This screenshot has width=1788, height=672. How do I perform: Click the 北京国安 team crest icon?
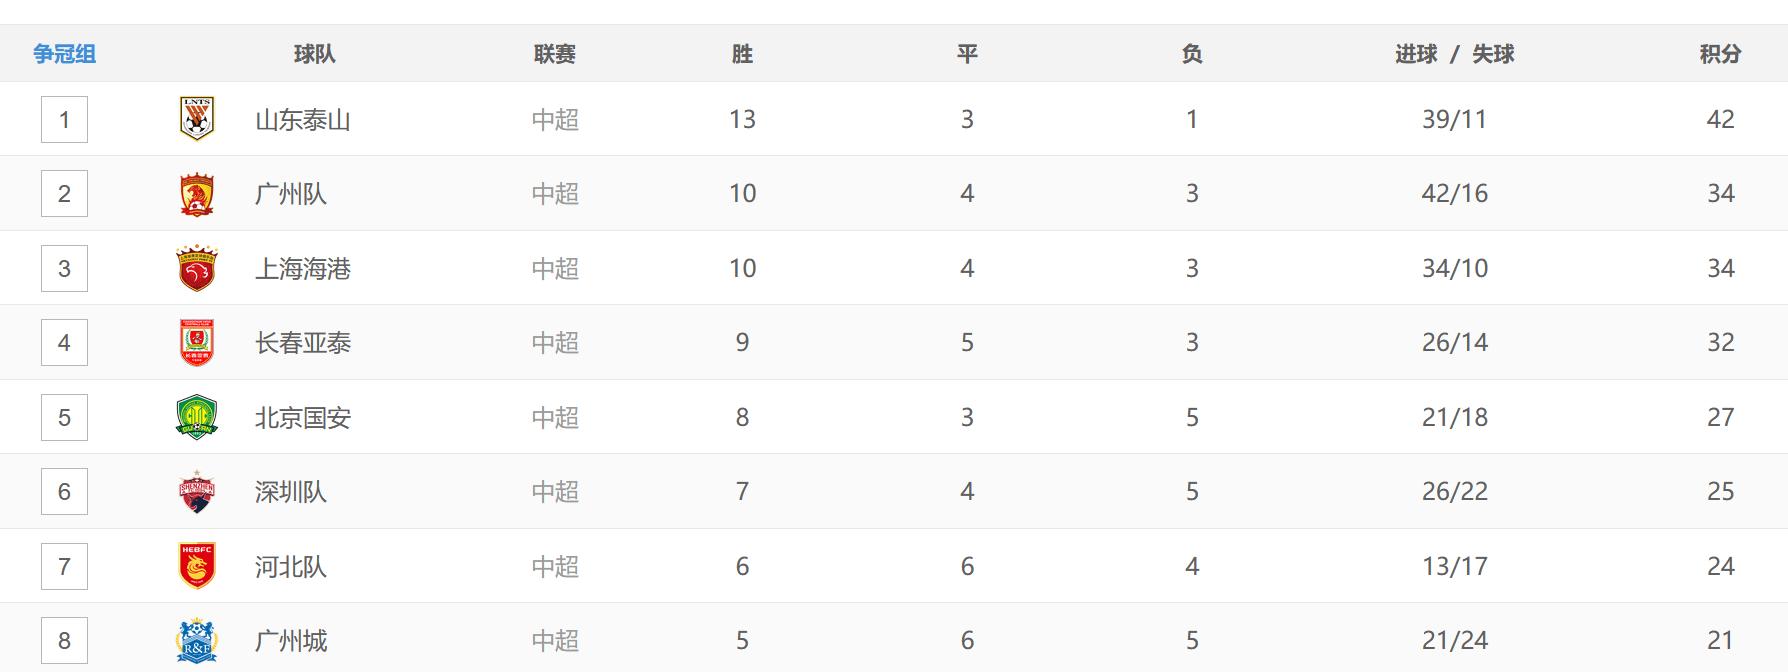pos(197,417)
